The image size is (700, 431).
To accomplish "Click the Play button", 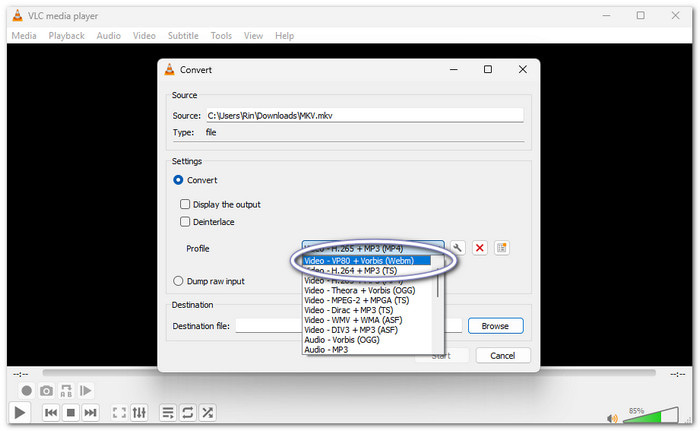I will [x=19, y=412].
